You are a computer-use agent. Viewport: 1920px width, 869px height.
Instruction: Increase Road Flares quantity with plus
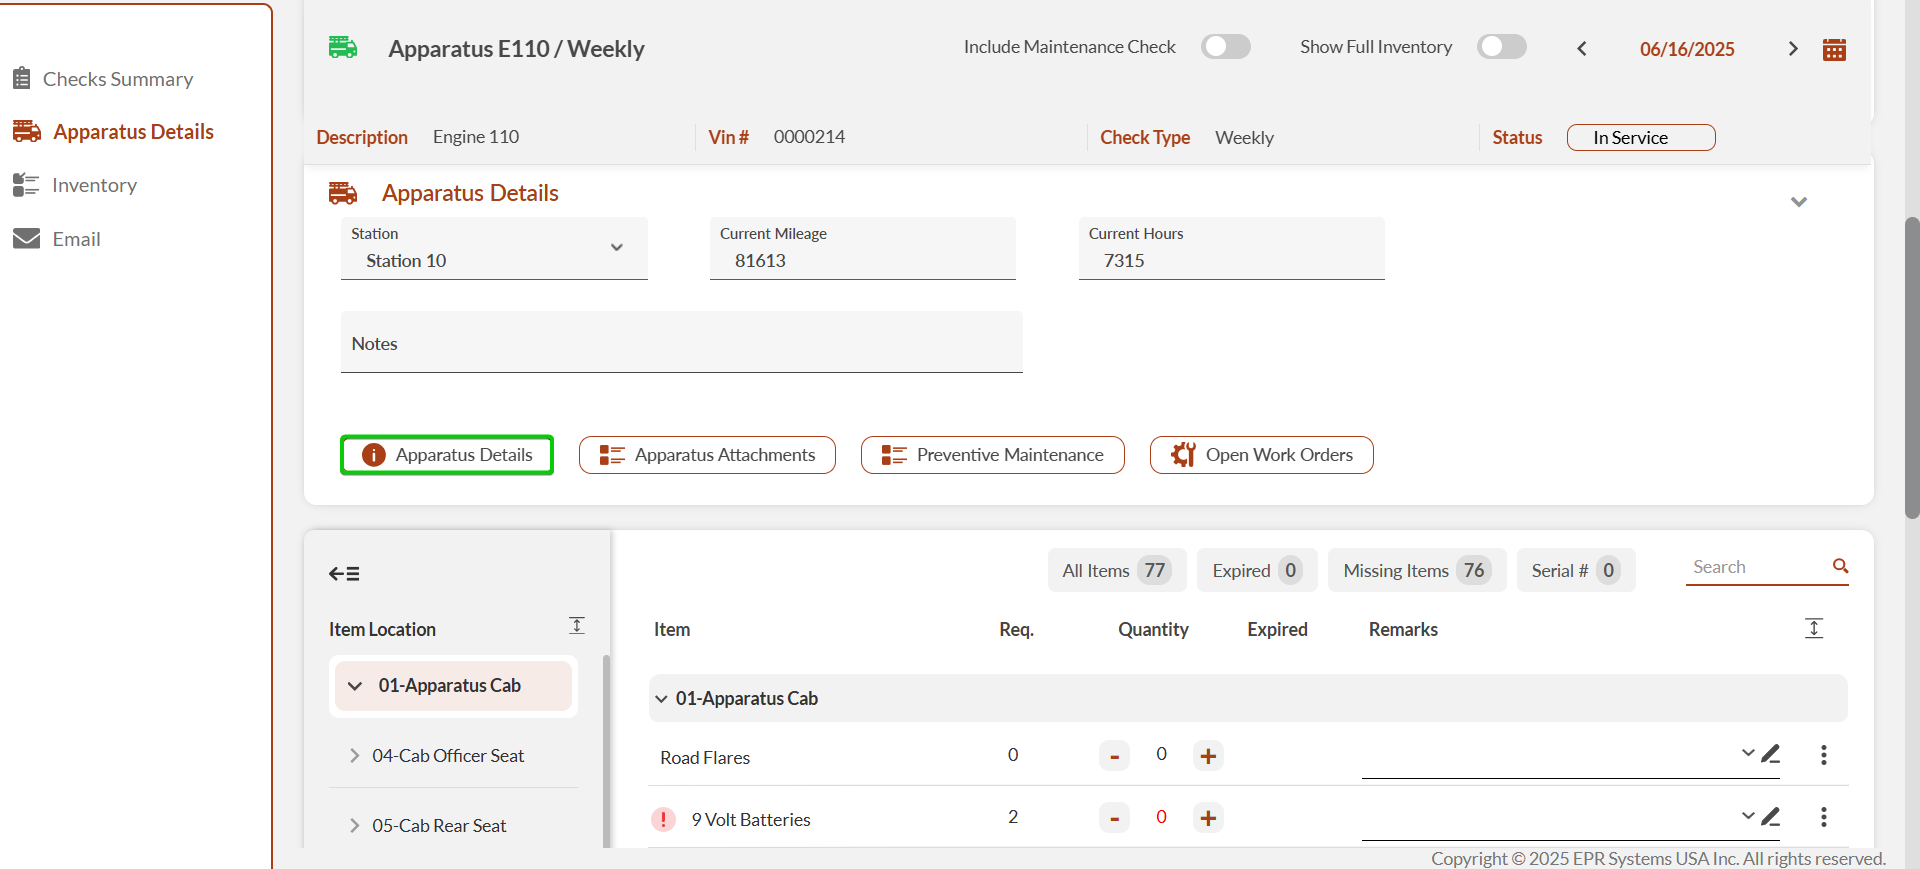[x=1208, y=756]
